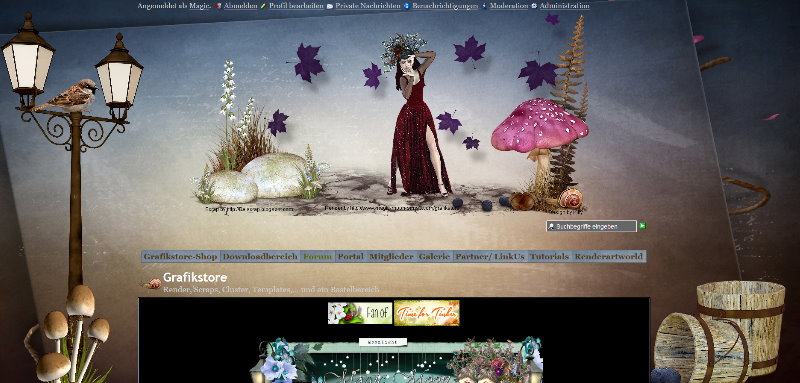Go to the Portal menu entry

[351, 257]
